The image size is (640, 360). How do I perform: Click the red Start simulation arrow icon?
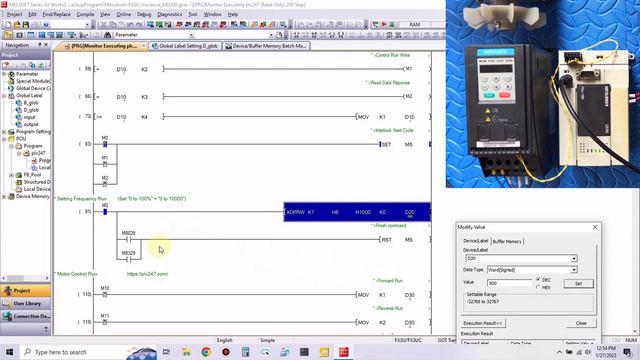(x=384, y=25)
